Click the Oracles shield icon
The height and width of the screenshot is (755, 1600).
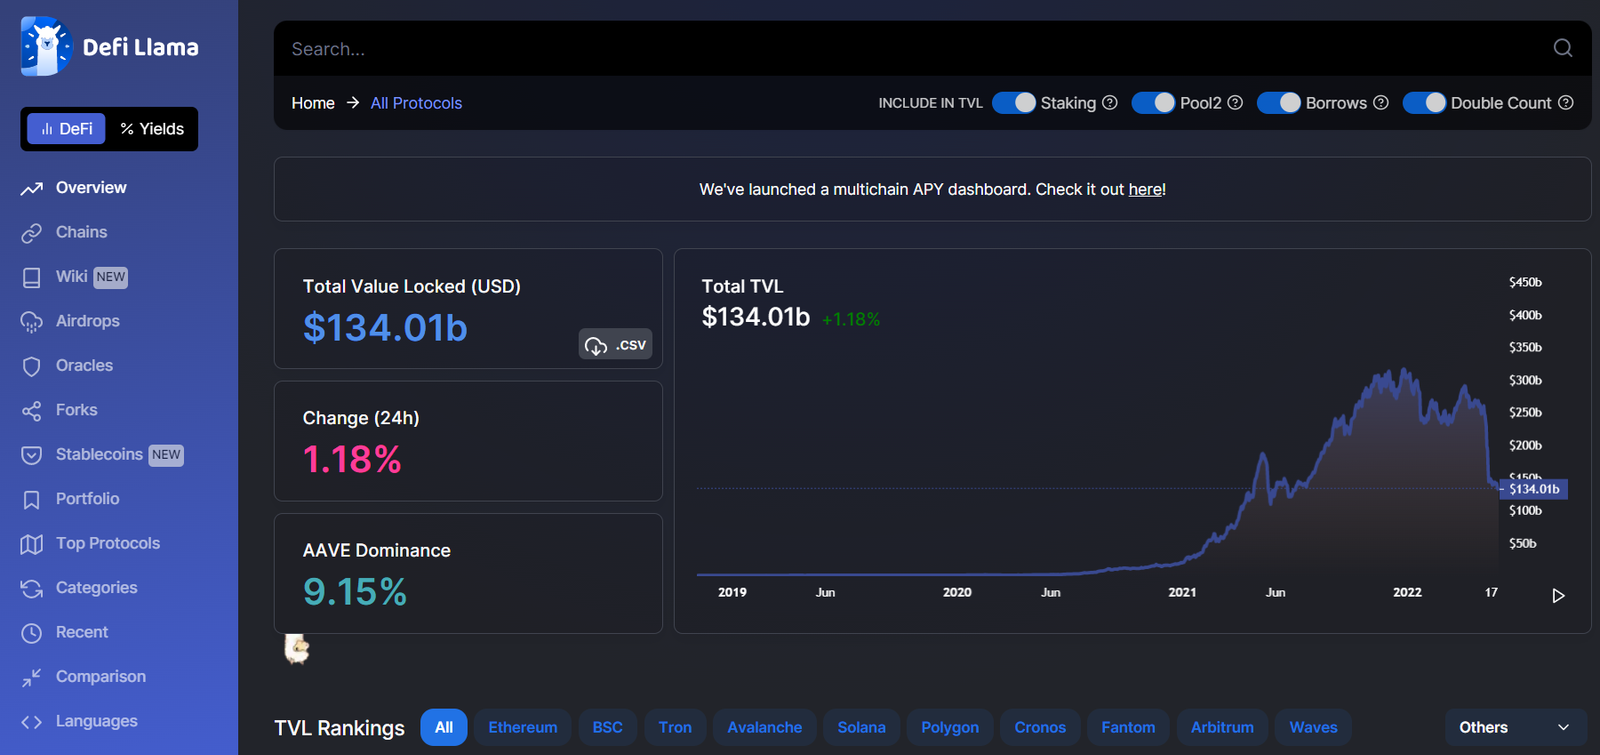coord(32,366)
